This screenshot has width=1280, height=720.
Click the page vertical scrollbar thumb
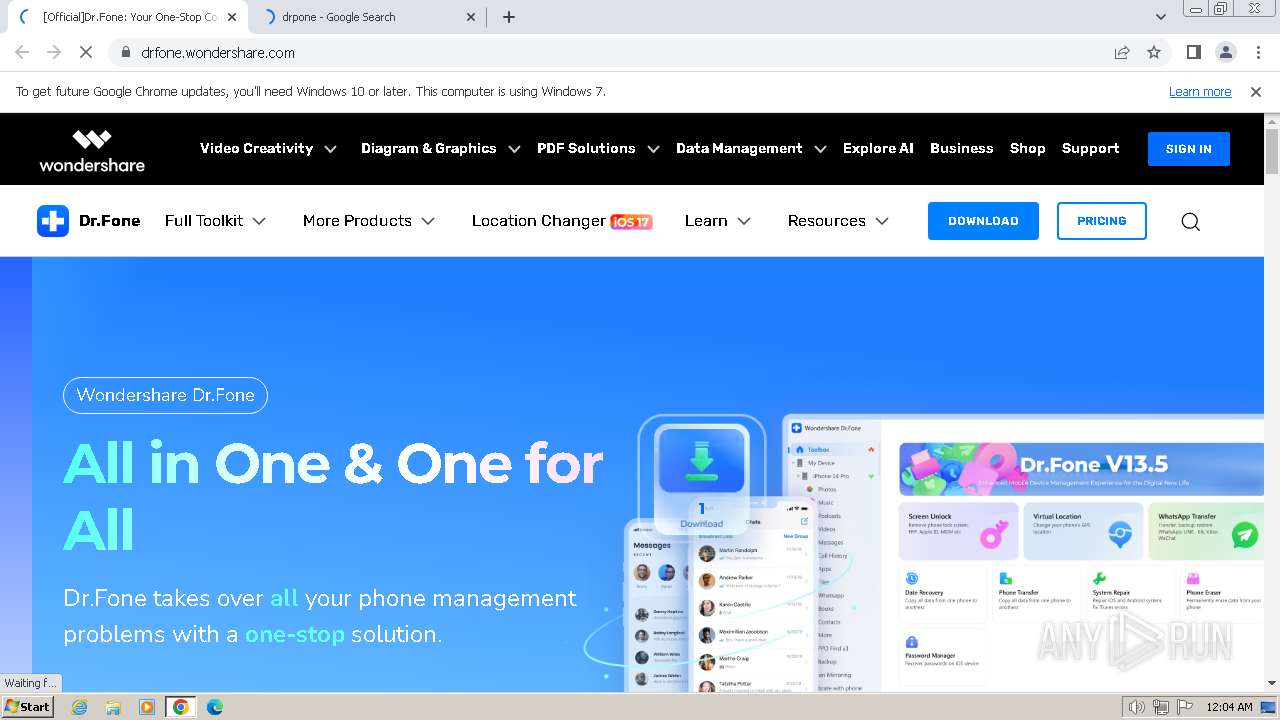click(x=1272, y=150)
